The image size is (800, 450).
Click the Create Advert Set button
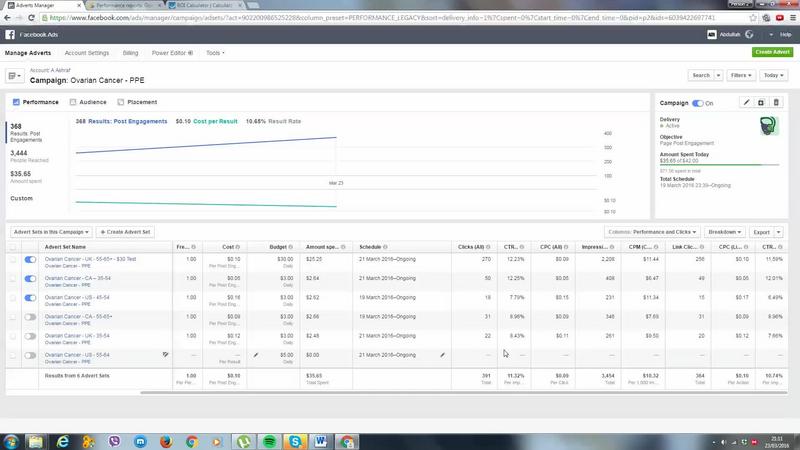pyautogui.click(x=126, y=232)
